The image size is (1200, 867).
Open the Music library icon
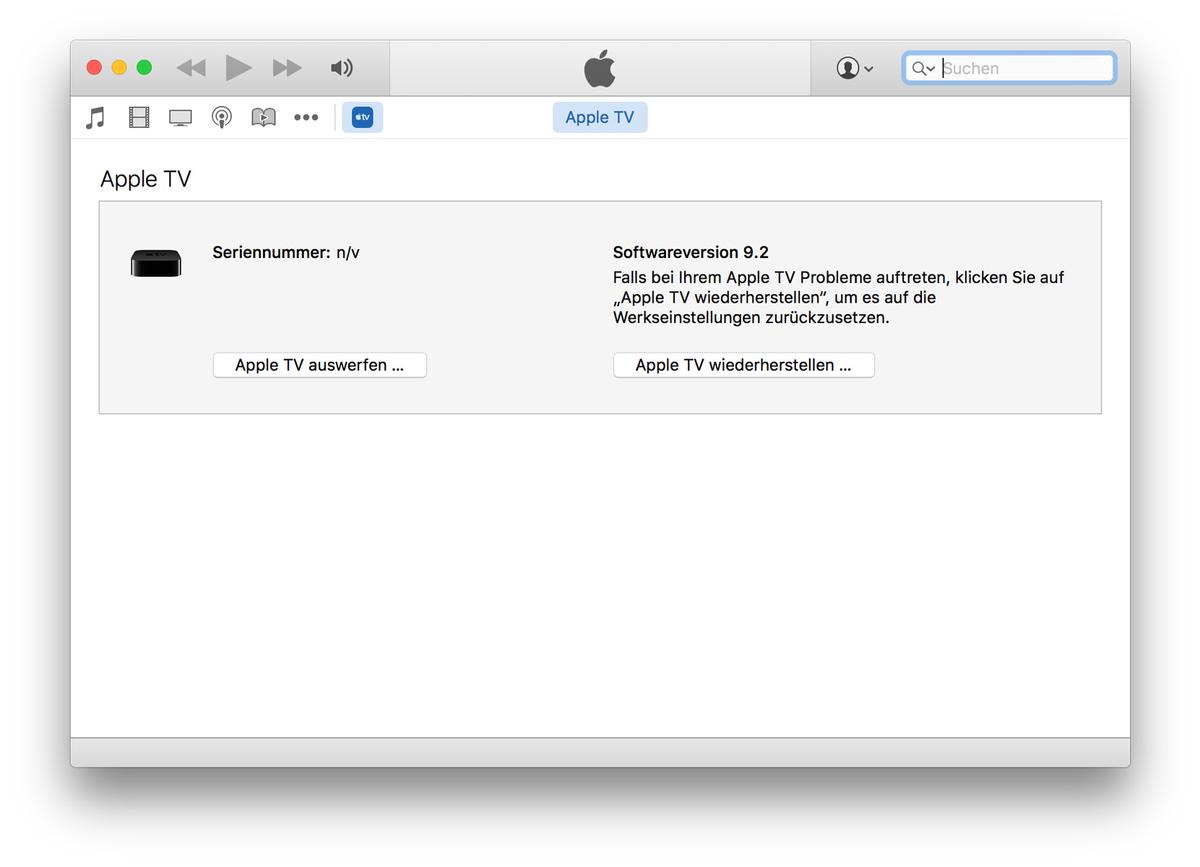pyautogui.click(x=96, y=118)
